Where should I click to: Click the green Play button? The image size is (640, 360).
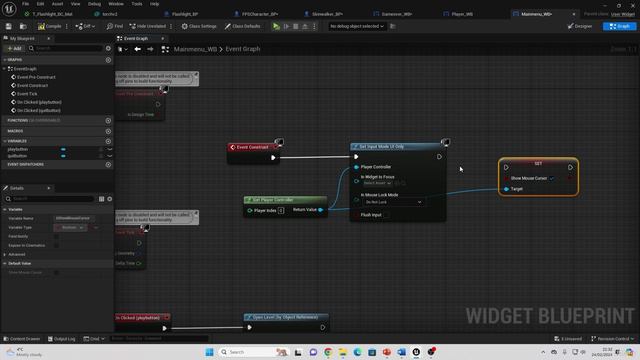(x=276, y=26)
